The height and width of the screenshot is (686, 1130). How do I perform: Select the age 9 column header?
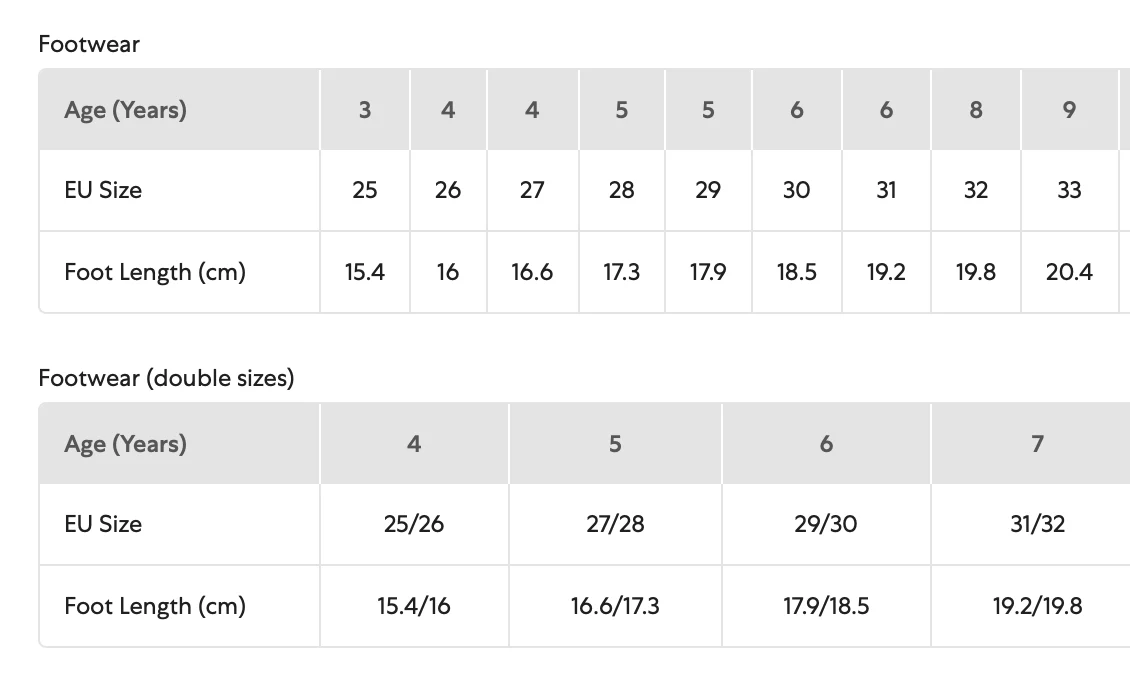coord(1069,110)
